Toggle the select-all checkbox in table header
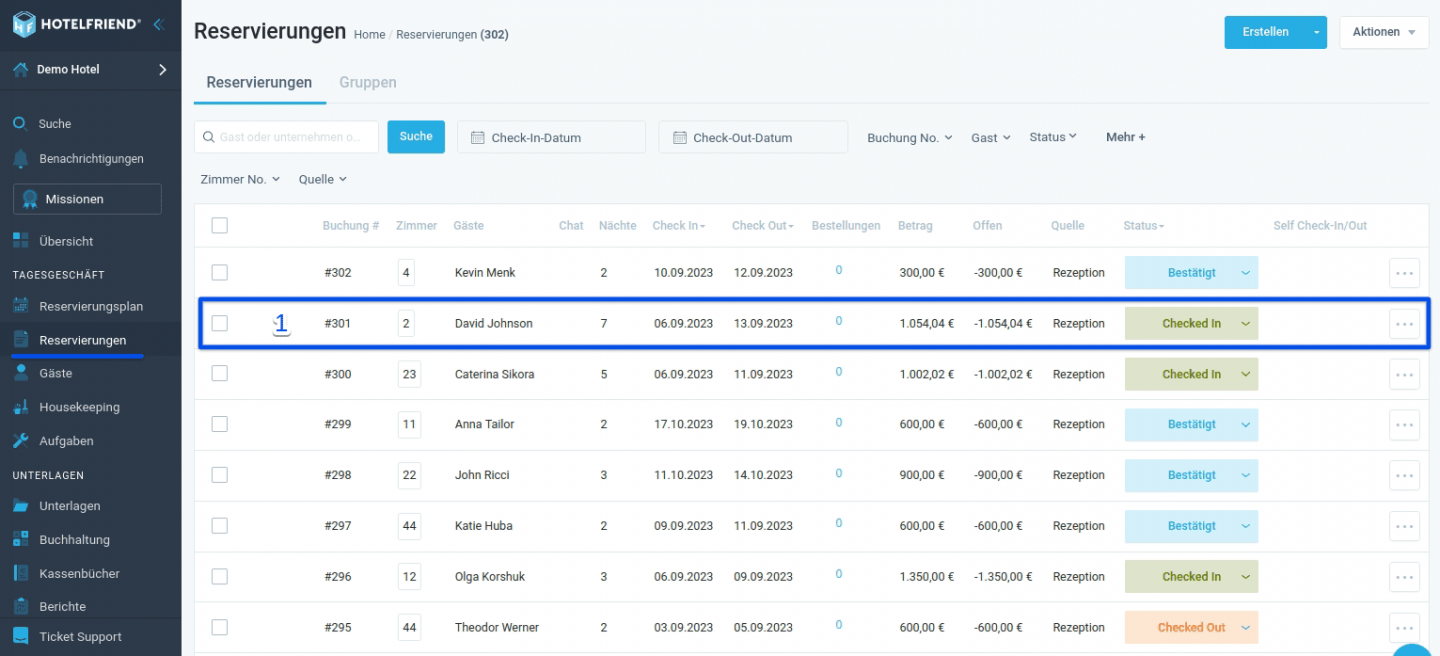Viewport: 1440px width, 656px height. (220, 226)
